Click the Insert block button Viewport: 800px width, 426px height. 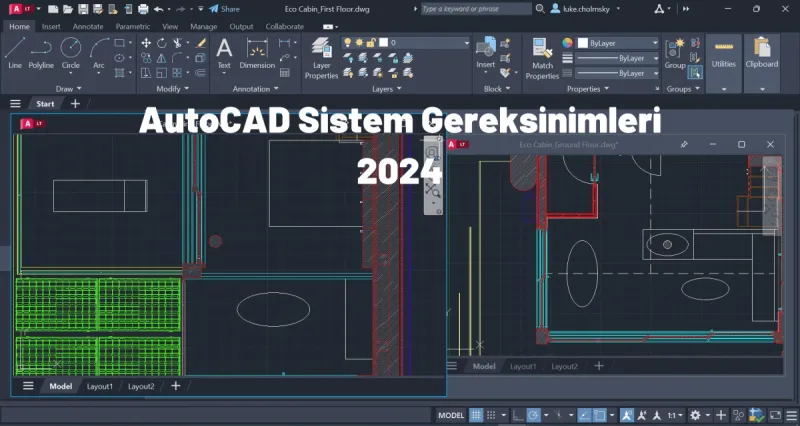pyautogui.click(x=486, y=53)
